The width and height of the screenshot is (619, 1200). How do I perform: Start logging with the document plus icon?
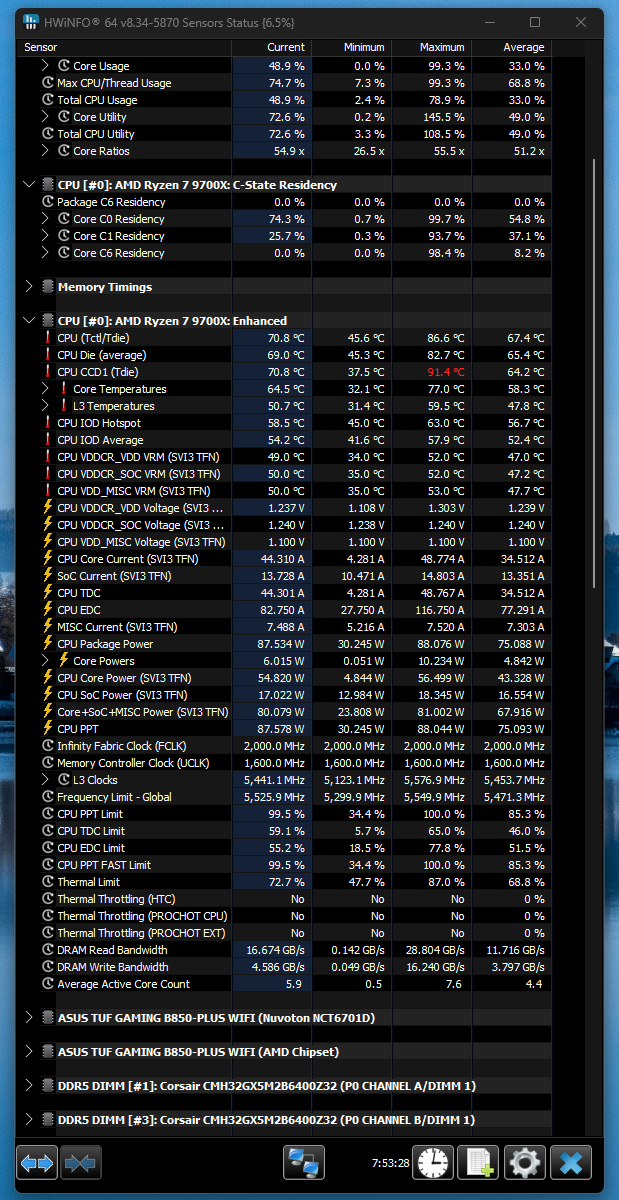(x=478, y=1162)
